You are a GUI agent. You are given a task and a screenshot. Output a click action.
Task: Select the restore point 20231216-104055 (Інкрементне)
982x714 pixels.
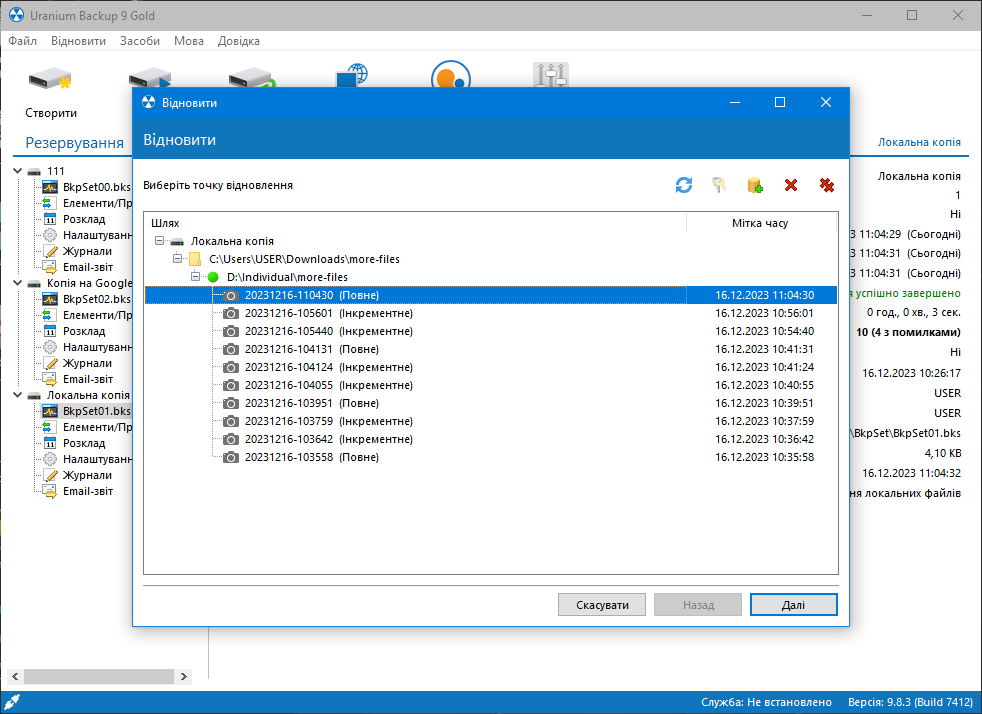491,385
